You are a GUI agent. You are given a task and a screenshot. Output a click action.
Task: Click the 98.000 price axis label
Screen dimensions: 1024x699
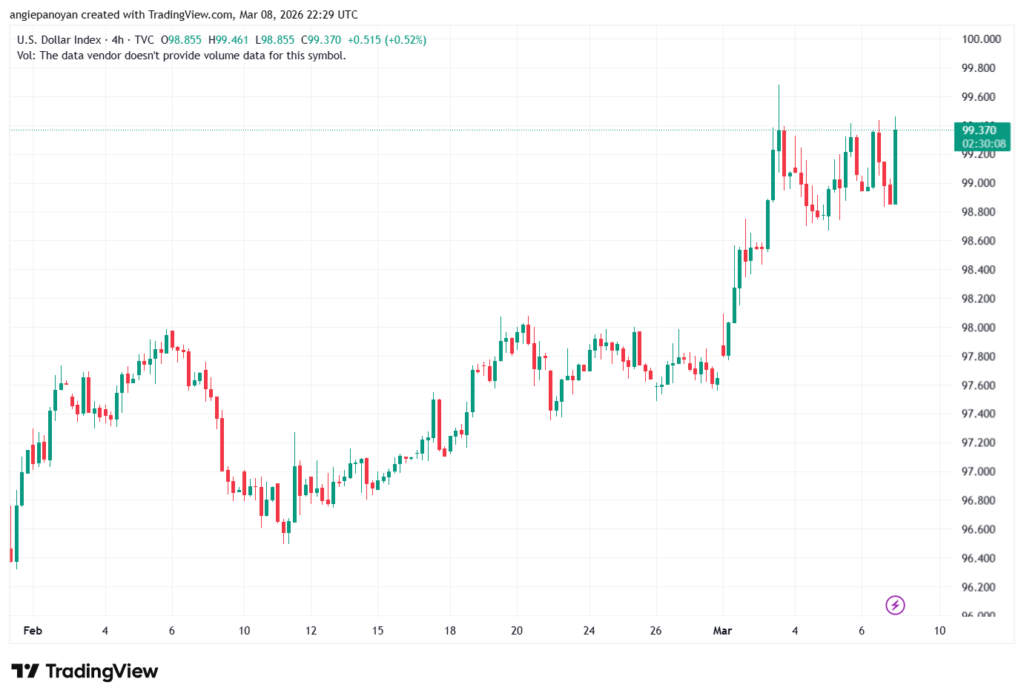coord(979,328)
